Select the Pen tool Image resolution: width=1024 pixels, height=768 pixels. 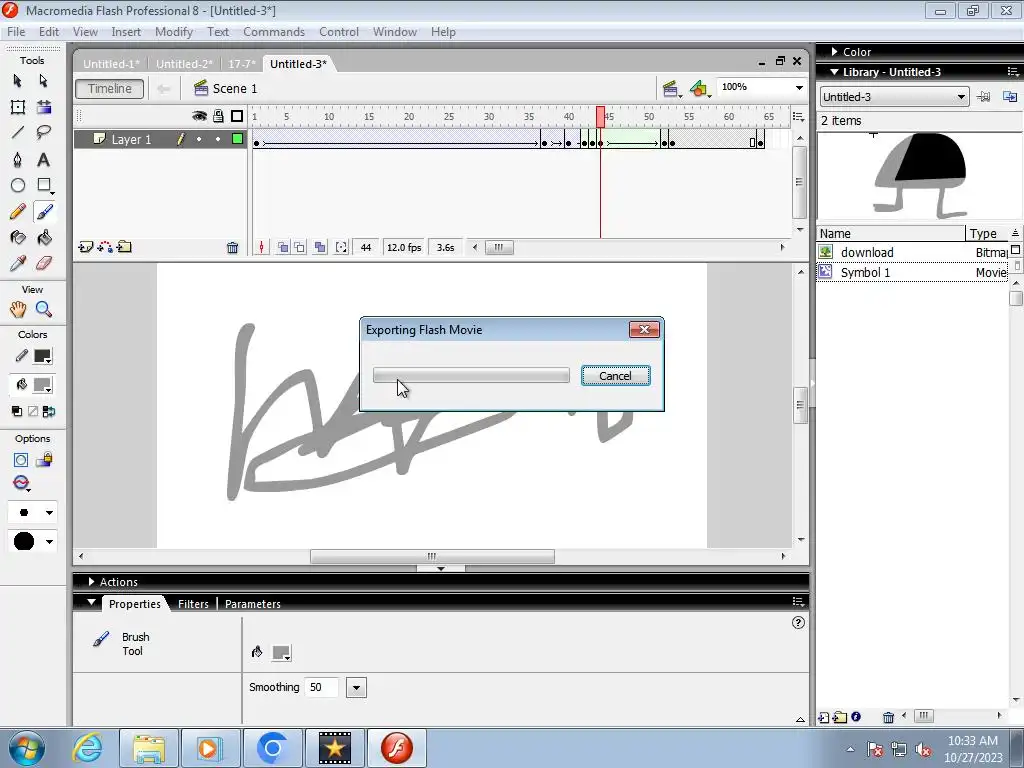[18, 159]
